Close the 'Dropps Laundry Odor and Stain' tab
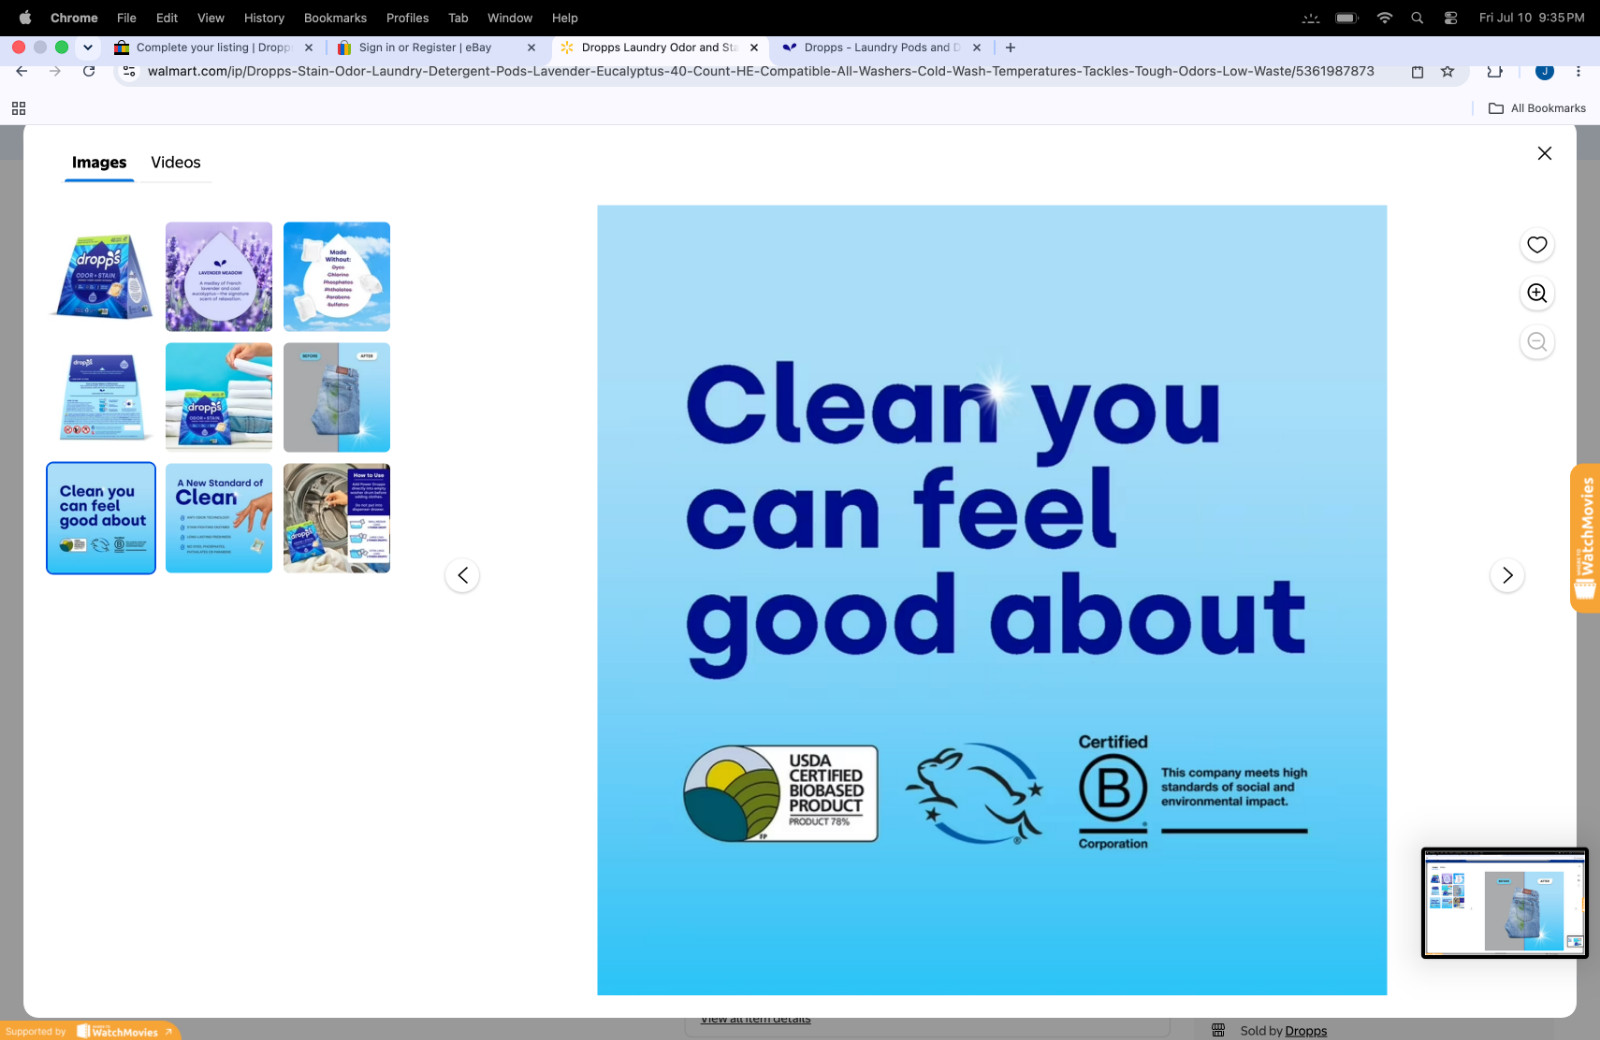This screenshot has height=1040, width=1600. [754, 47]
